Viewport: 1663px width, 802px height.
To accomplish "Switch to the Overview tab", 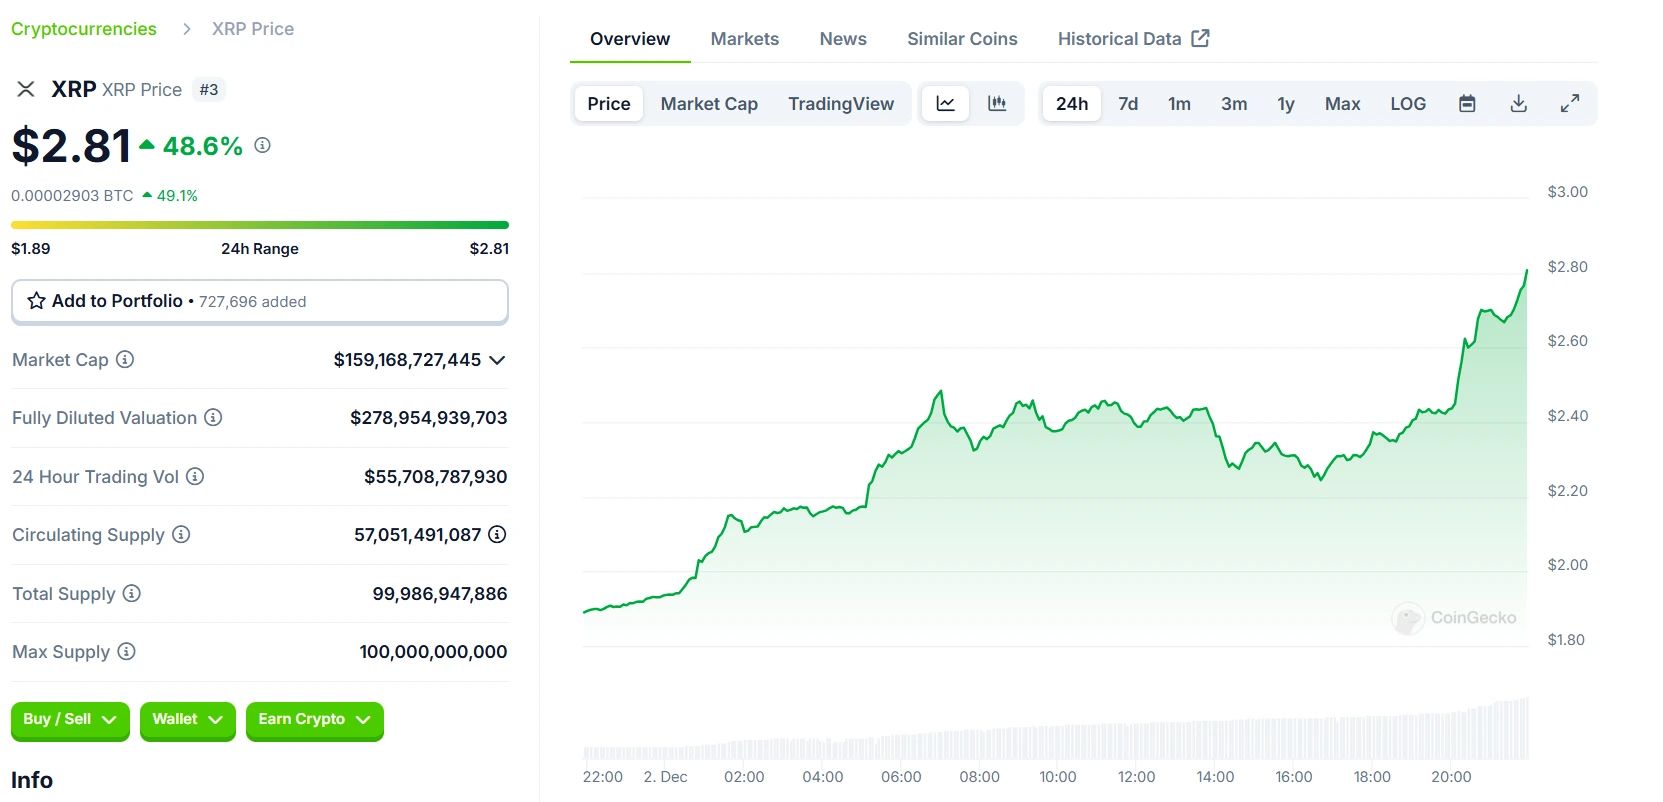I will click(x=630, y=39).
